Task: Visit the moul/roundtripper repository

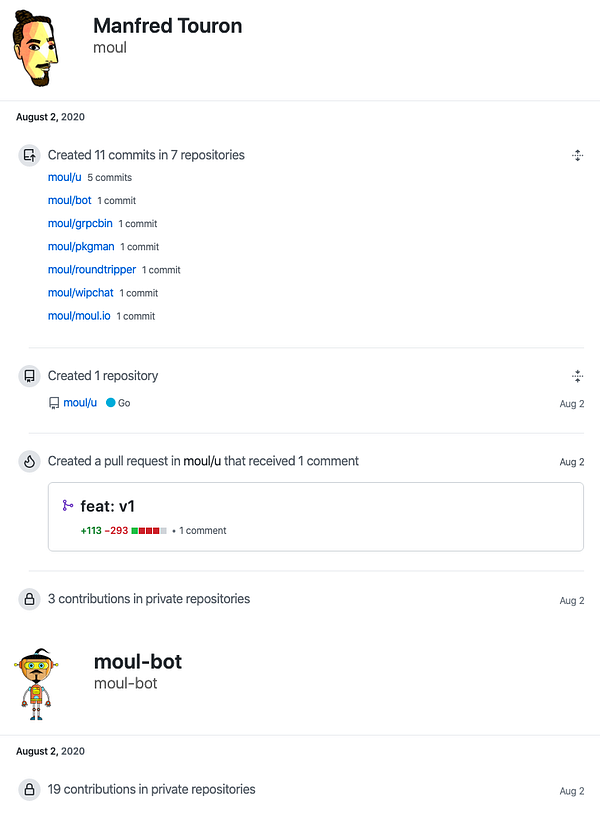Action: [x=92, y=270]
